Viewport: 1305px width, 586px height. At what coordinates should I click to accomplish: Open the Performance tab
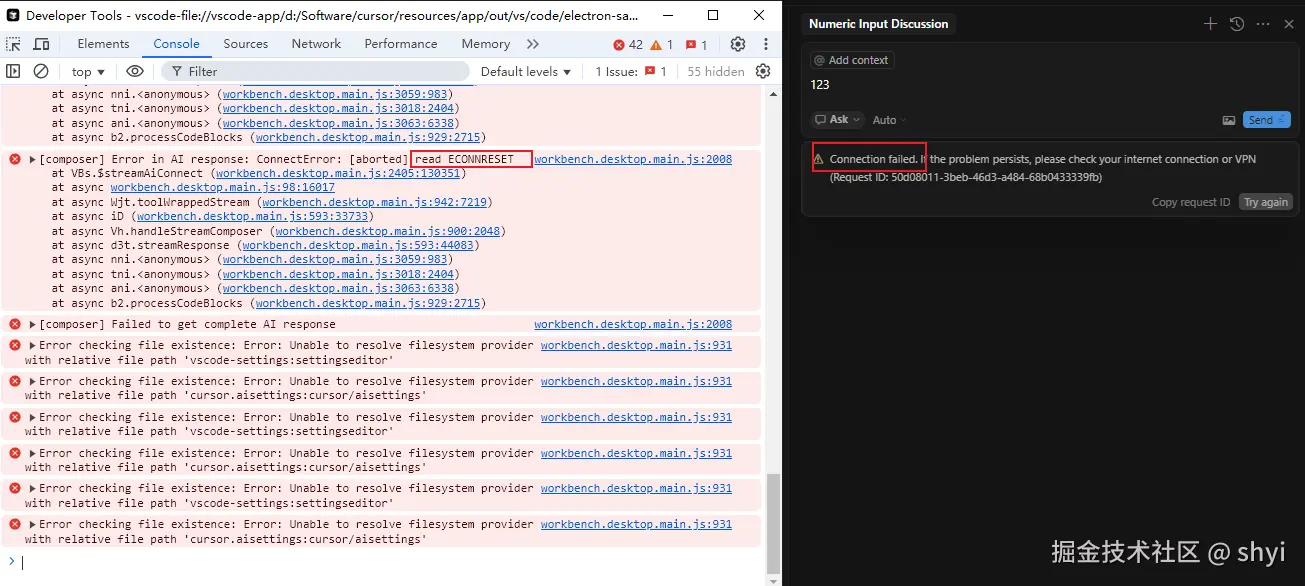pos(401,44)
